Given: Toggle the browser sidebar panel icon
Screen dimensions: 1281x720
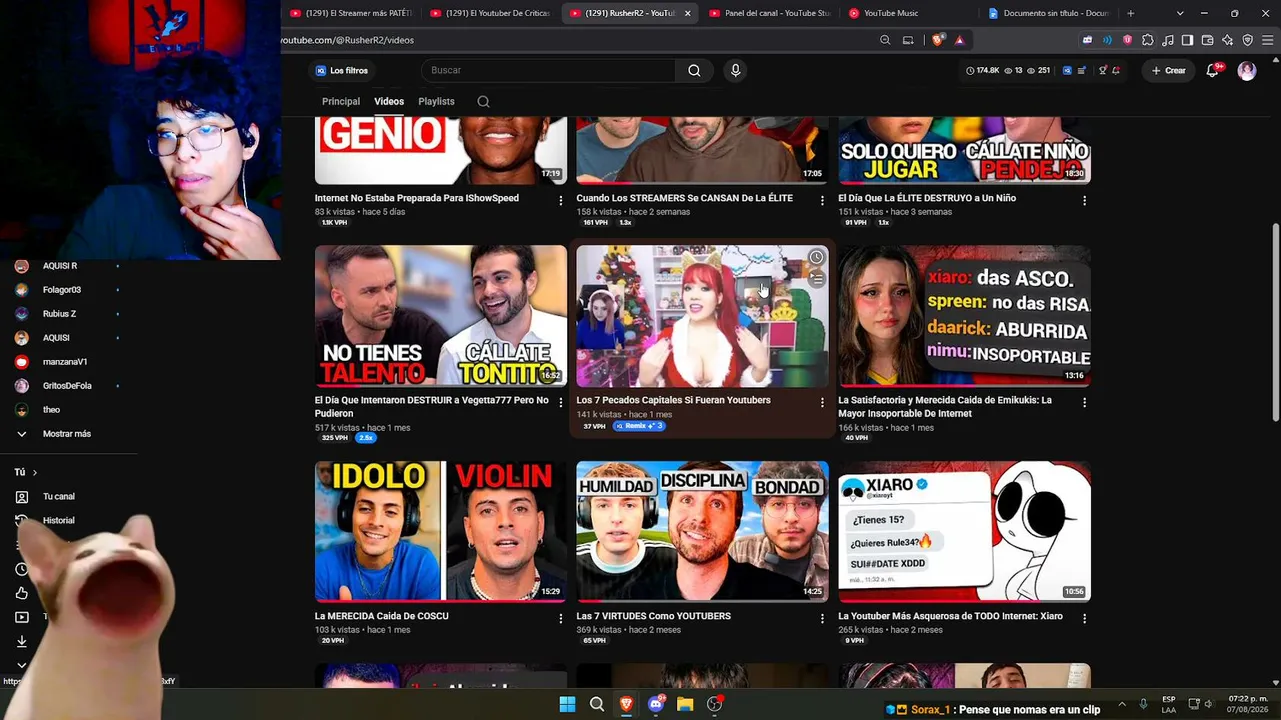Looking at the screenshot, I should pos(1187,40).
